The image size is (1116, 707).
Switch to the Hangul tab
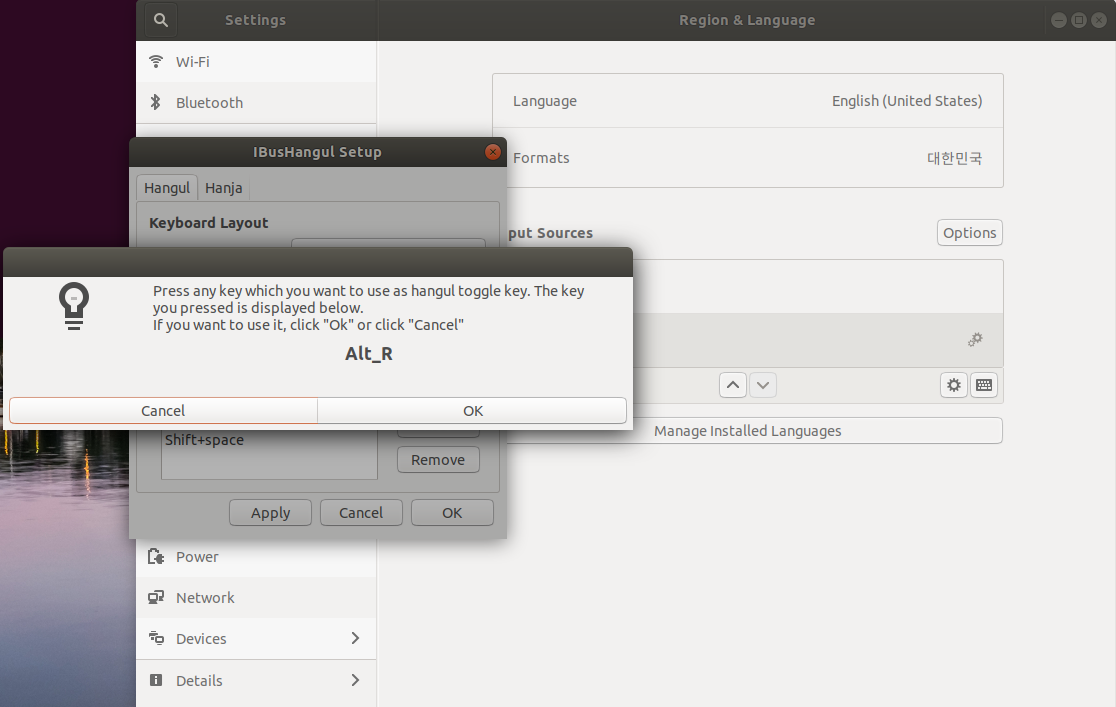167,188
